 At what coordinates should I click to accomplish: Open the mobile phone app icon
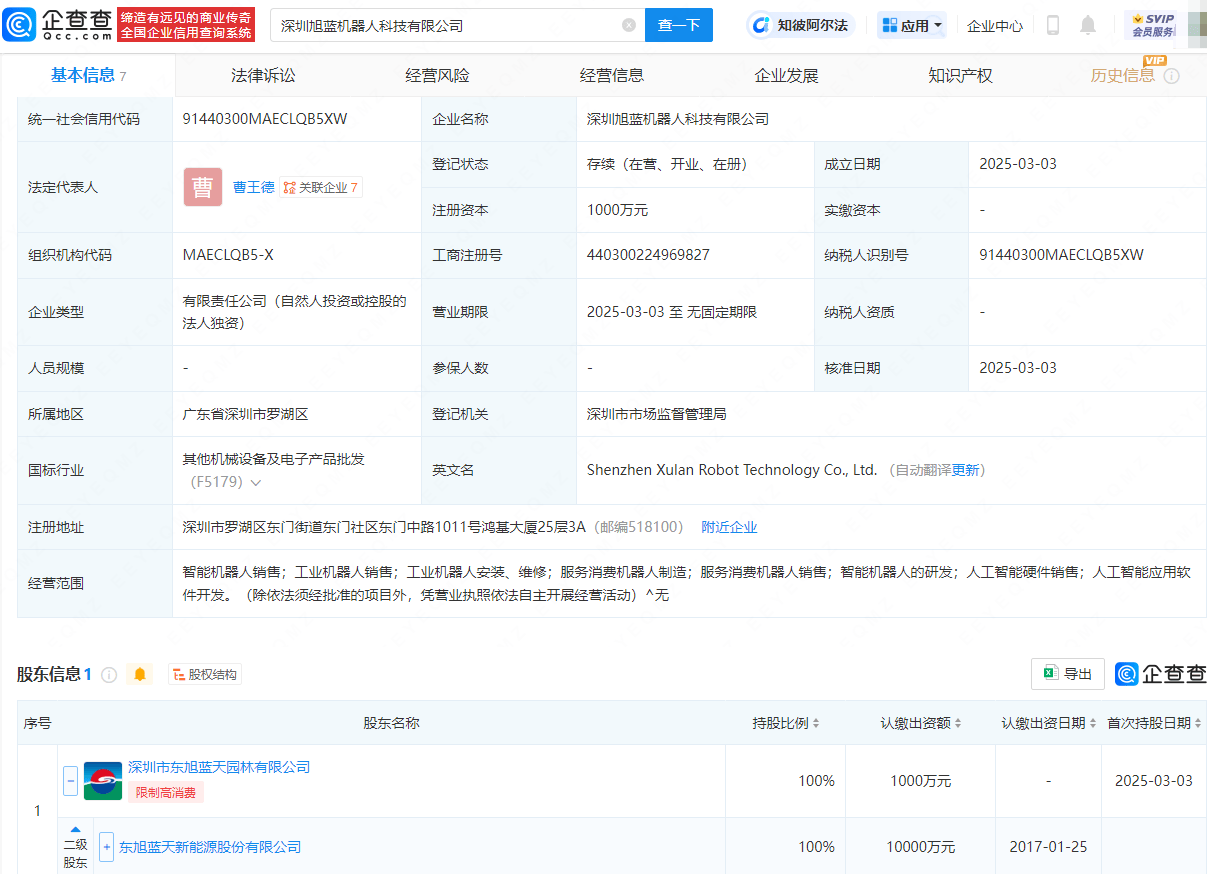[1053, 25]
